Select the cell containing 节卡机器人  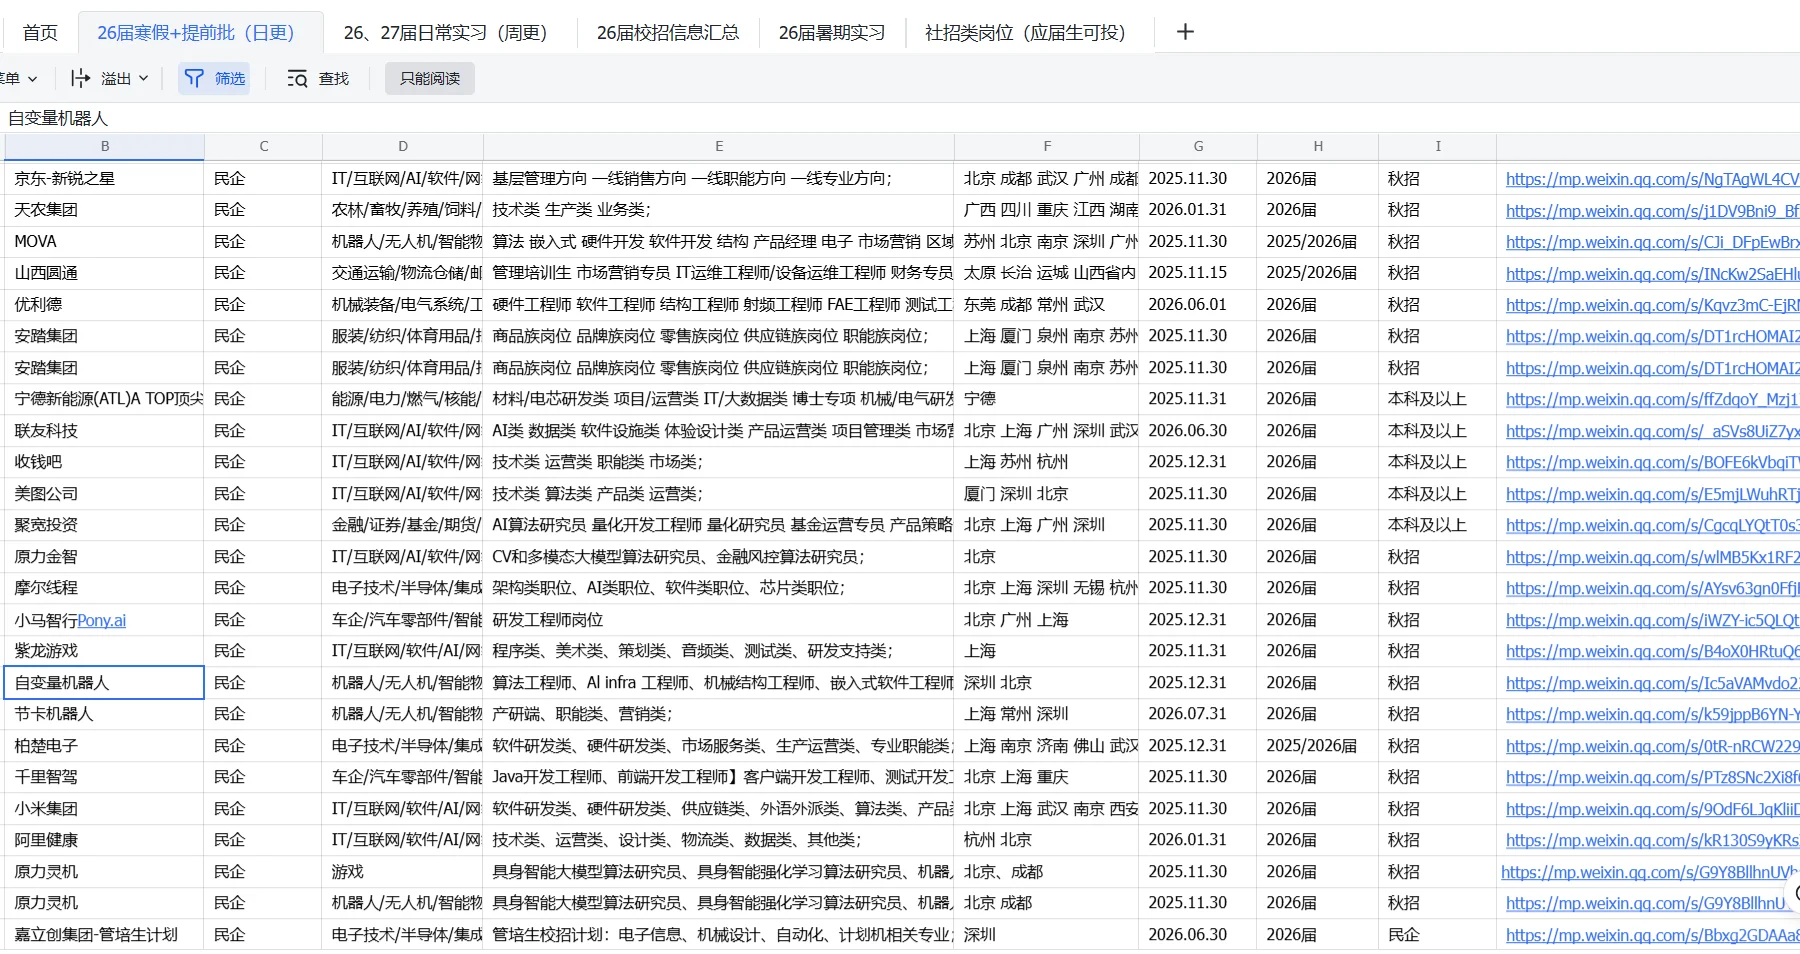click(104, 714)
